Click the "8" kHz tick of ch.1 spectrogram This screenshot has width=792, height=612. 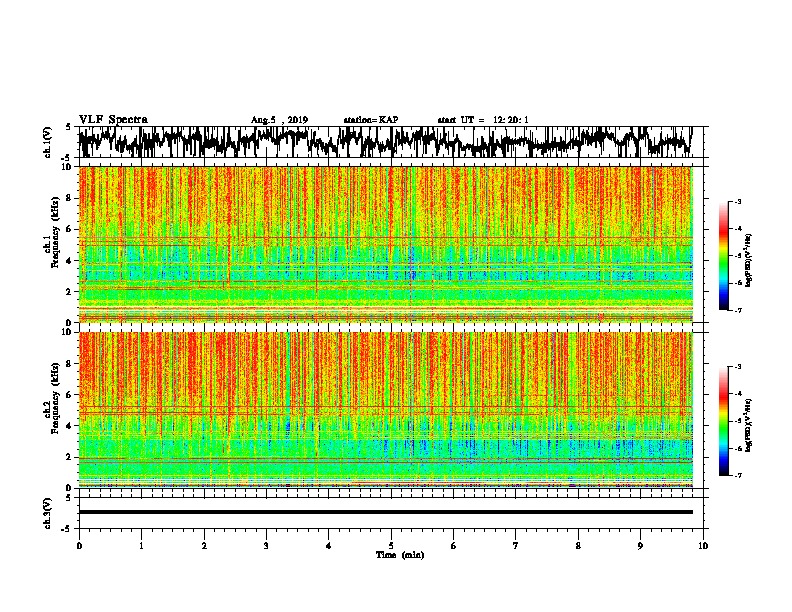pyautogui.click(x=70, y=198)
